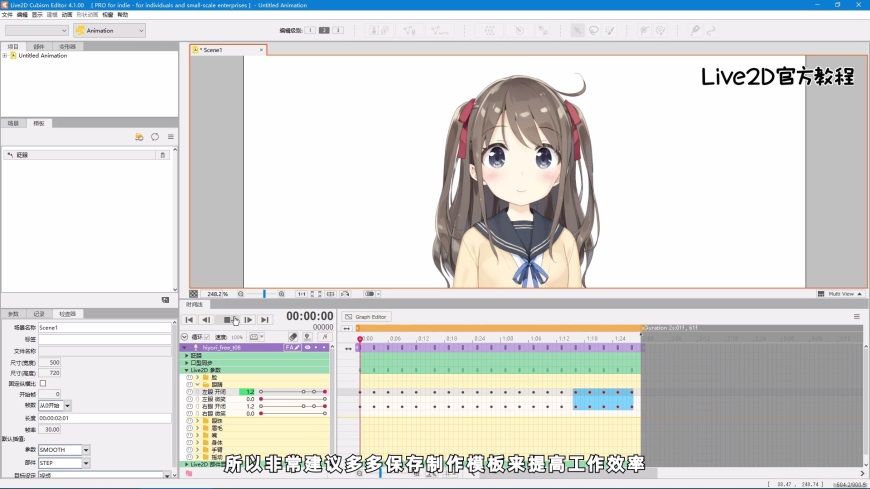Select the Scene1 document tab

coord(228,50)
